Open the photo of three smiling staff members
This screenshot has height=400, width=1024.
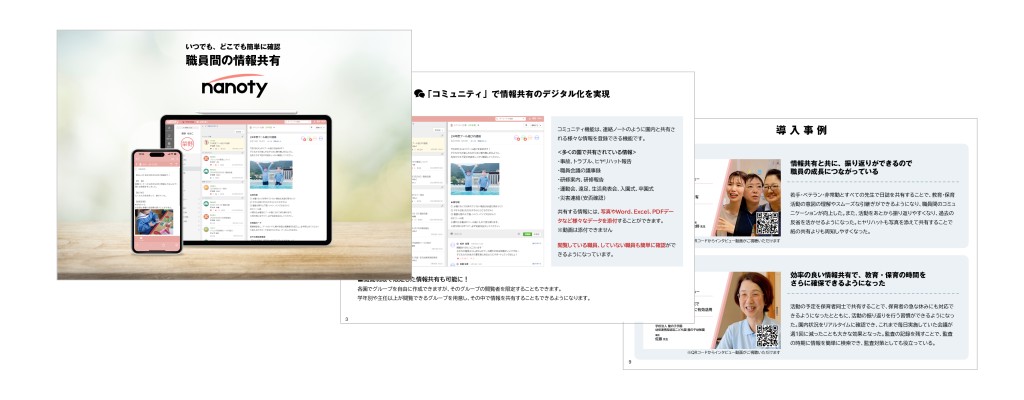(x=749, y=197)
